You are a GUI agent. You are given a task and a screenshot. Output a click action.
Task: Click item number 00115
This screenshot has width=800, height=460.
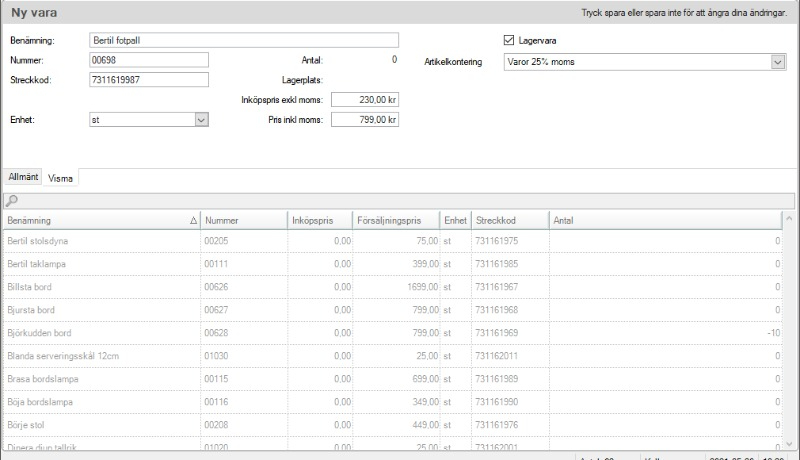216,378
